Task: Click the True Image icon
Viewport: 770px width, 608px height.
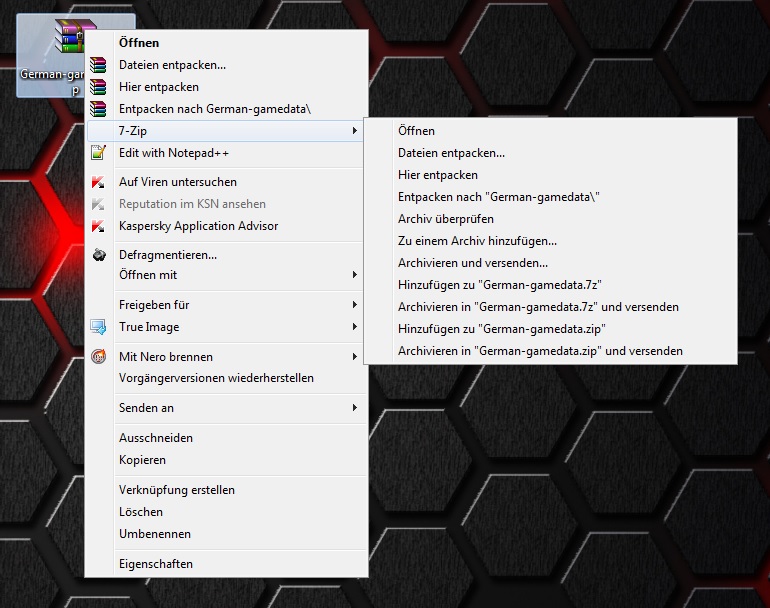Action: 98,327
